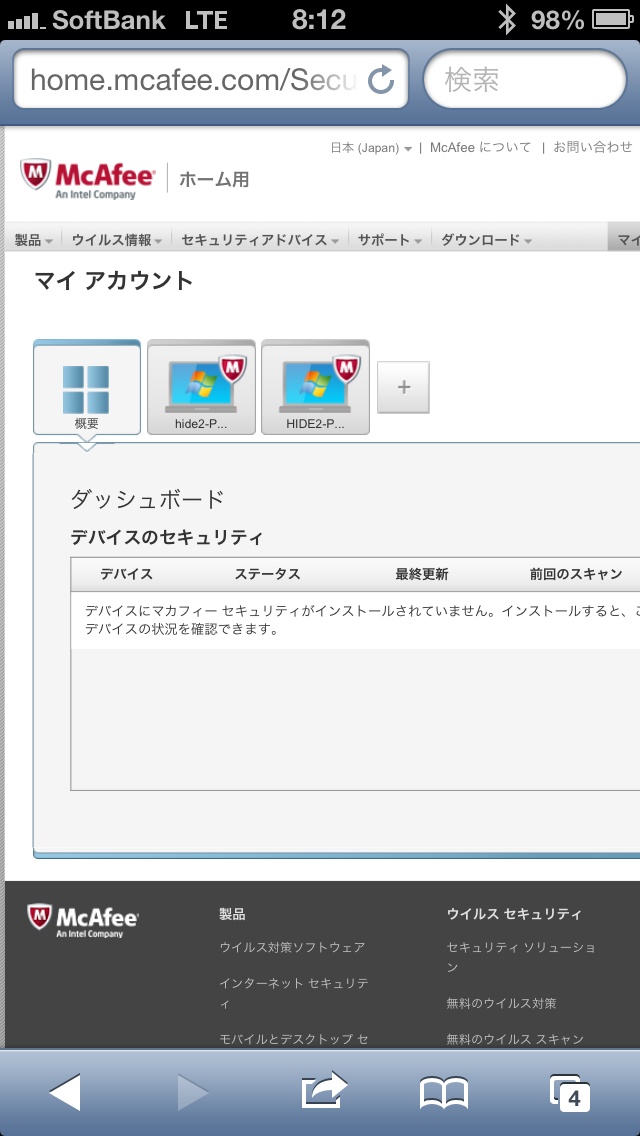Tap the battery indicator in status bar
Screen dimensions: 640x1136
tap(613, 20)
